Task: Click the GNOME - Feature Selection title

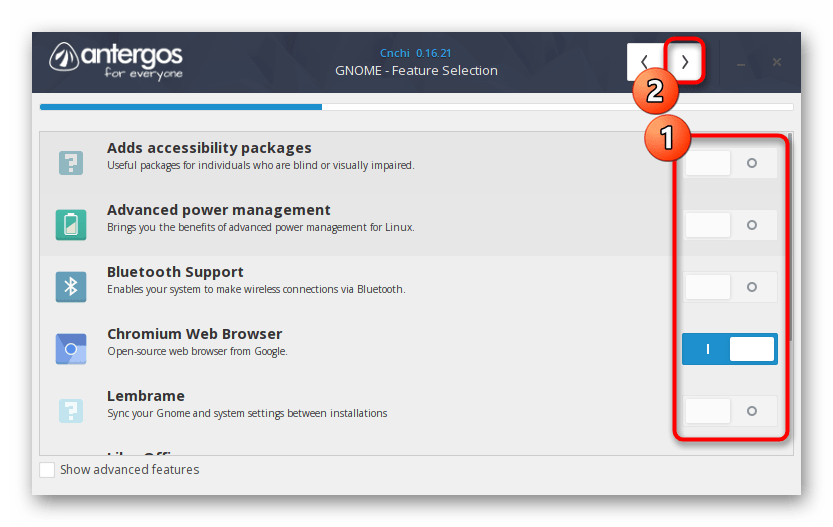Action: pyautogui.click(x=416, y=71)
